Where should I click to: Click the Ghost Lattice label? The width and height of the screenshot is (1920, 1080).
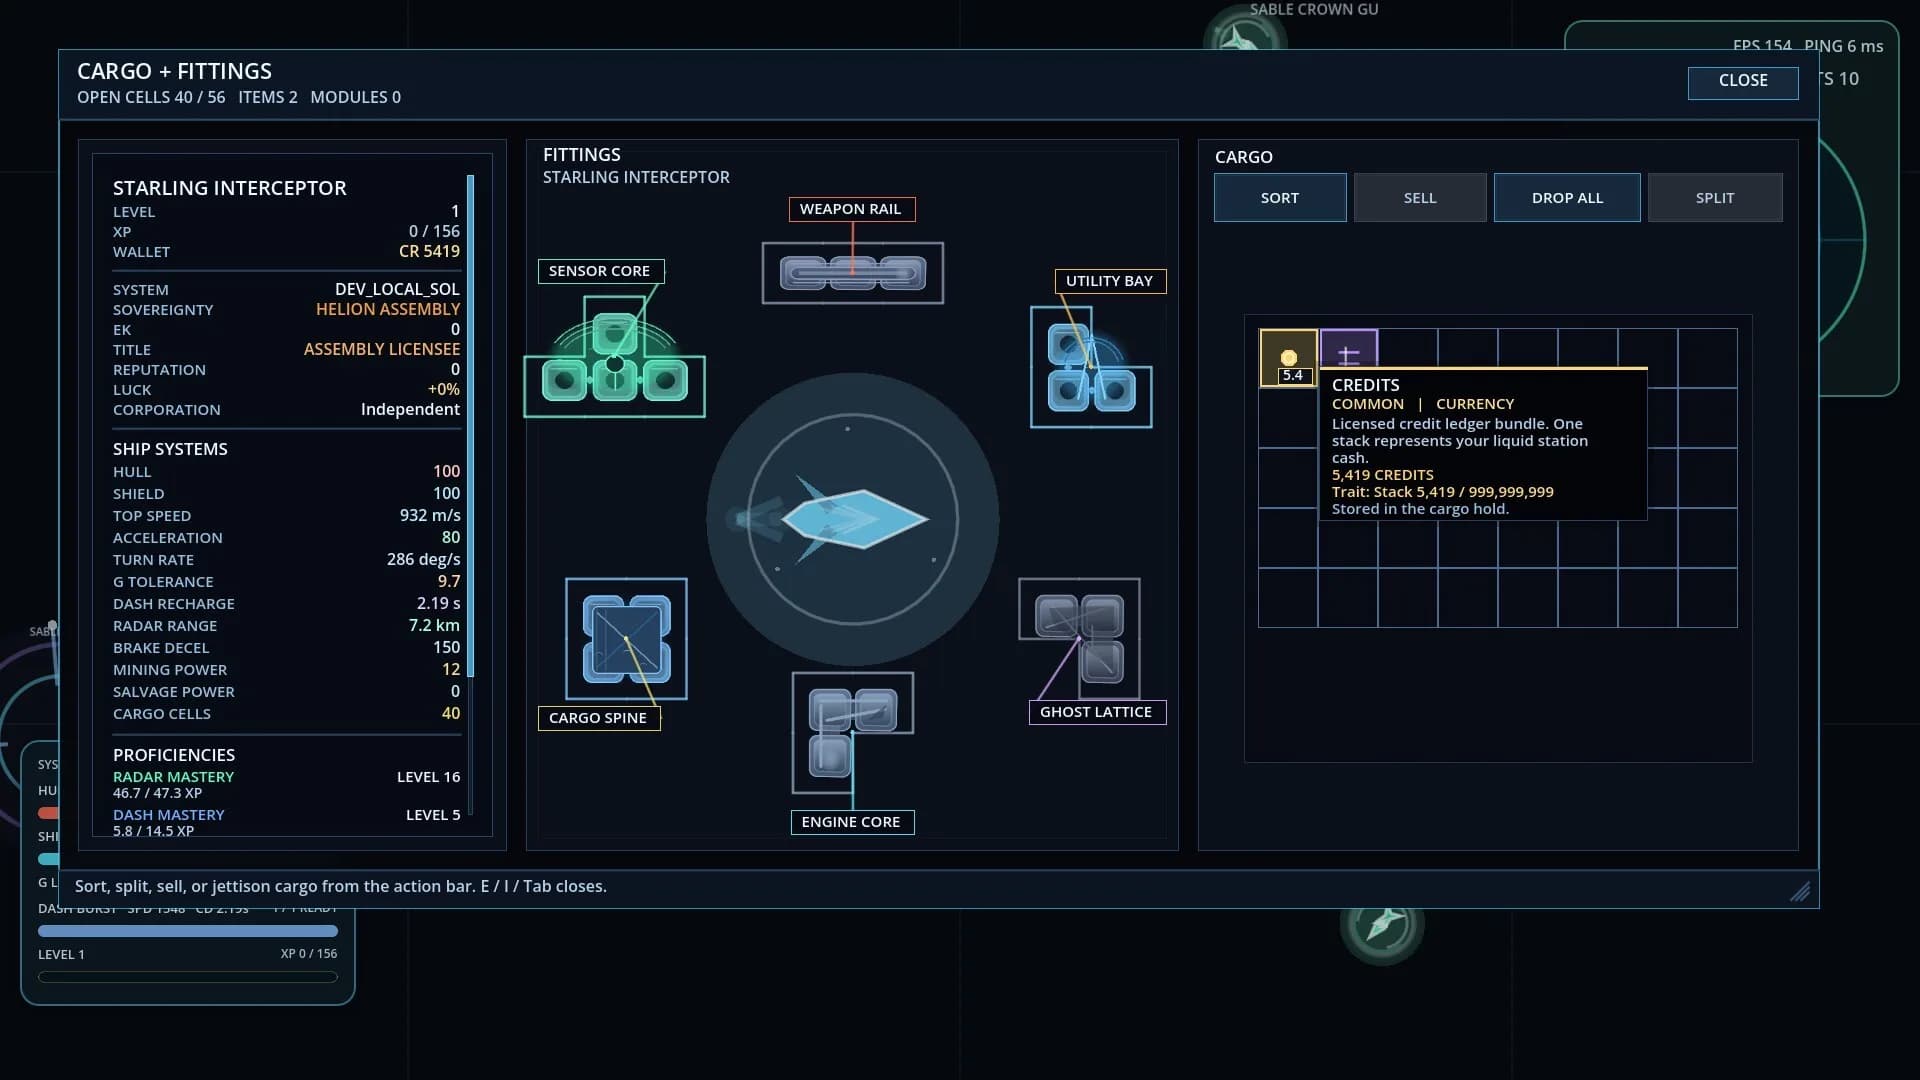pos(1097,712)
